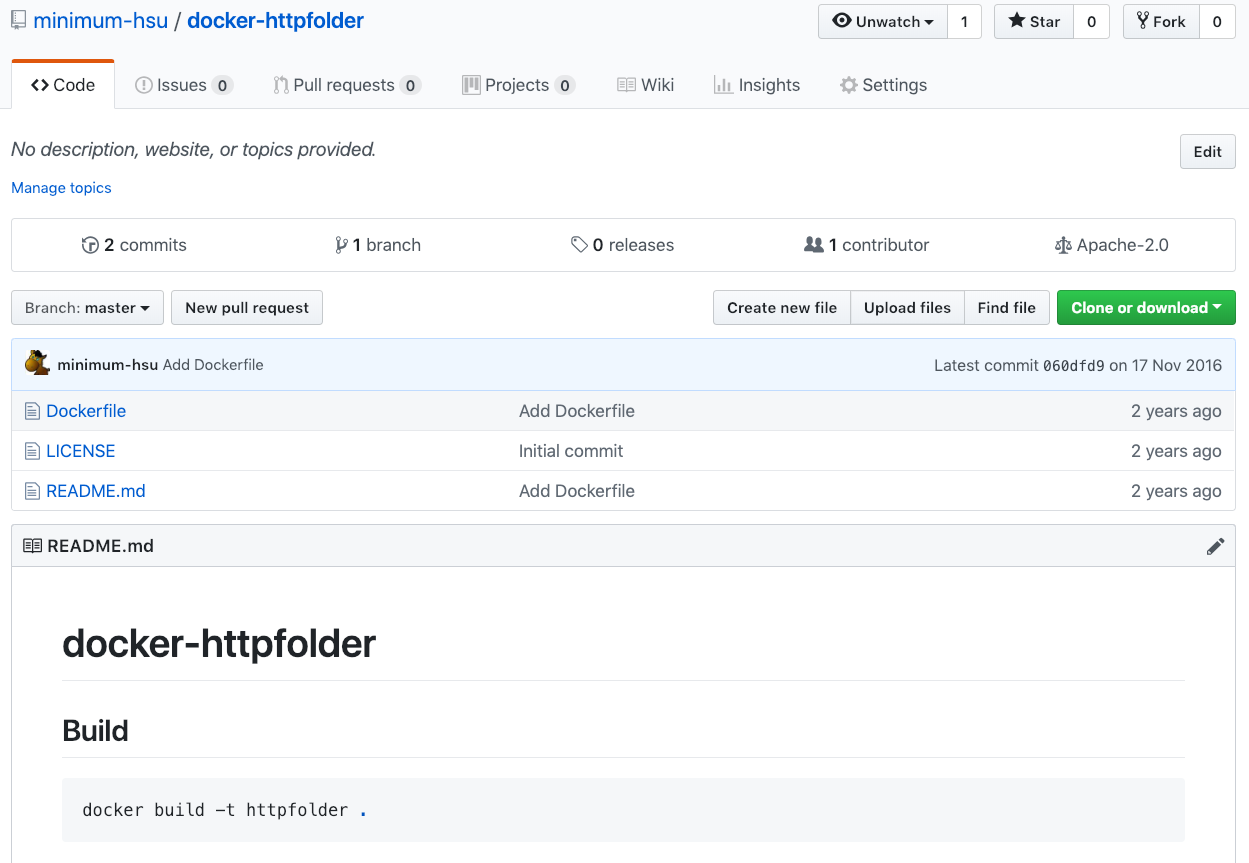The height and width of the screenshot is (863, 1249).
Task: Click the book icon in the README.md header
Action: tap(33, 546)
